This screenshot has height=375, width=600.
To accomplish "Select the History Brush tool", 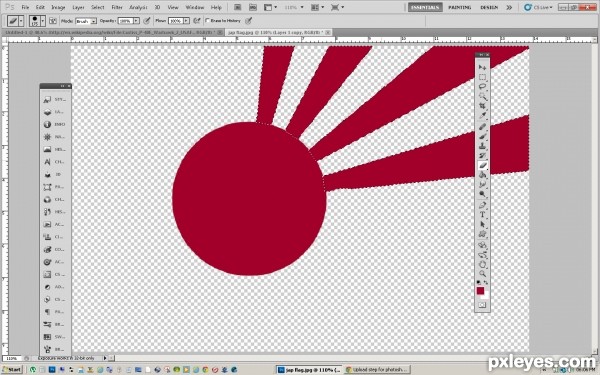I will 482,155.
